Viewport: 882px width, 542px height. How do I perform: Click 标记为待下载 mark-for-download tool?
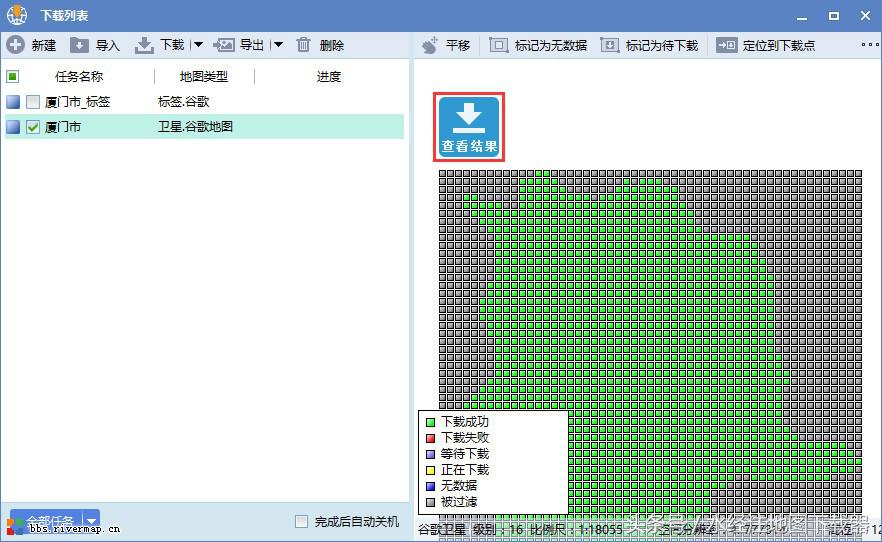(609, 45)
